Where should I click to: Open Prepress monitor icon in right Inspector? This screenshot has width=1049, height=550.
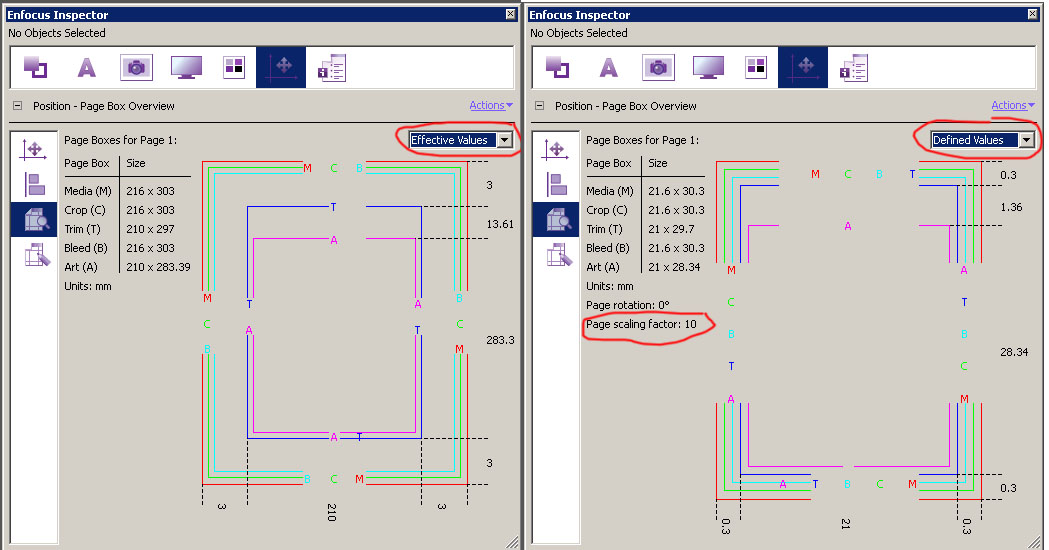[x=708, y=68]
